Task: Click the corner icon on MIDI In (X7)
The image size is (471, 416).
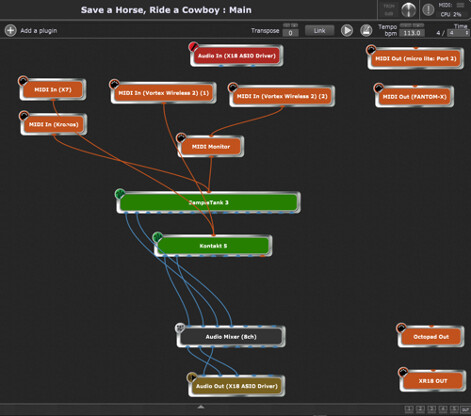Action: point(23,81)
